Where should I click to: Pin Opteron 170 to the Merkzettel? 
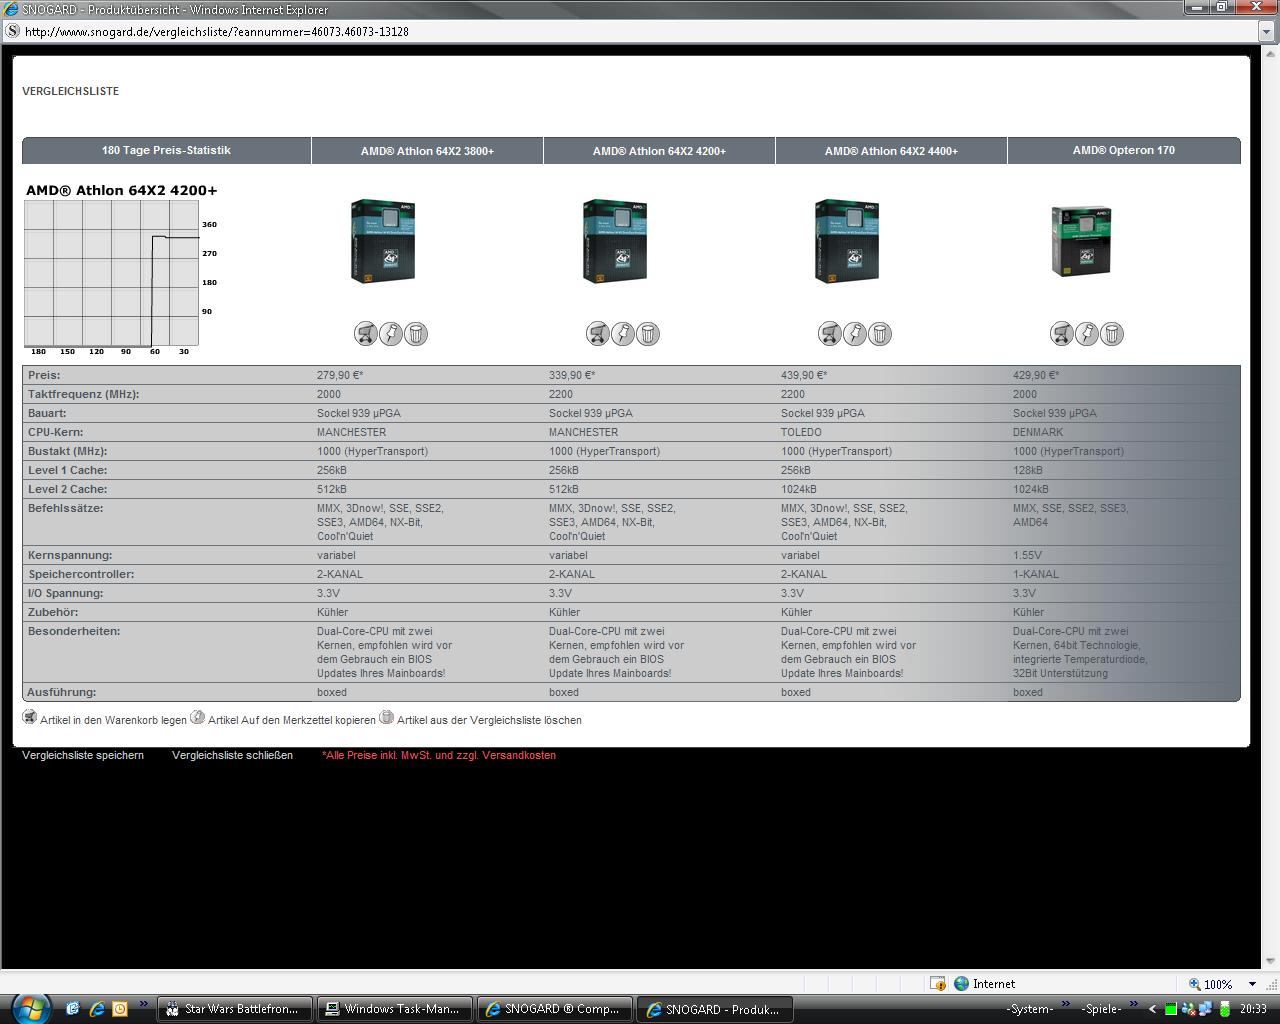[1087, 334]
